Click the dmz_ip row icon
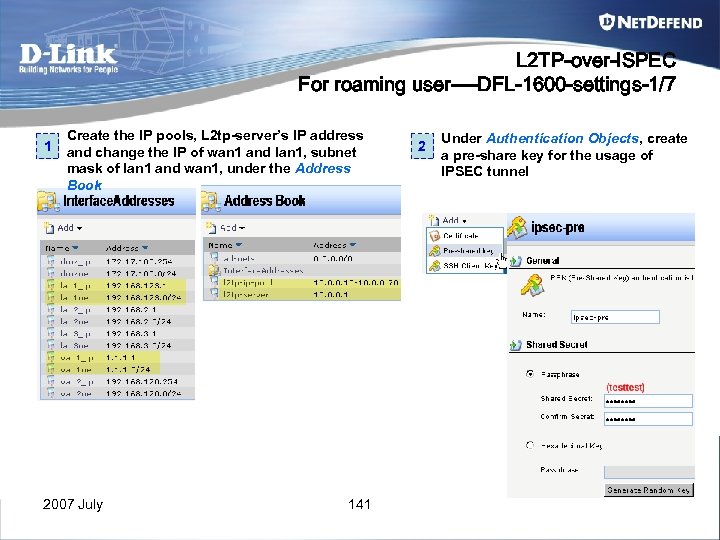Viewport: 720px width, 540px height. point(51,261)
